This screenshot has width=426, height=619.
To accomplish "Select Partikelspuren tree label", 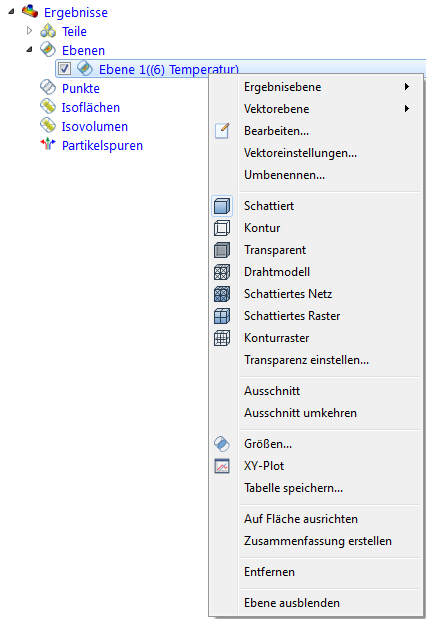I will pos(102,146).
